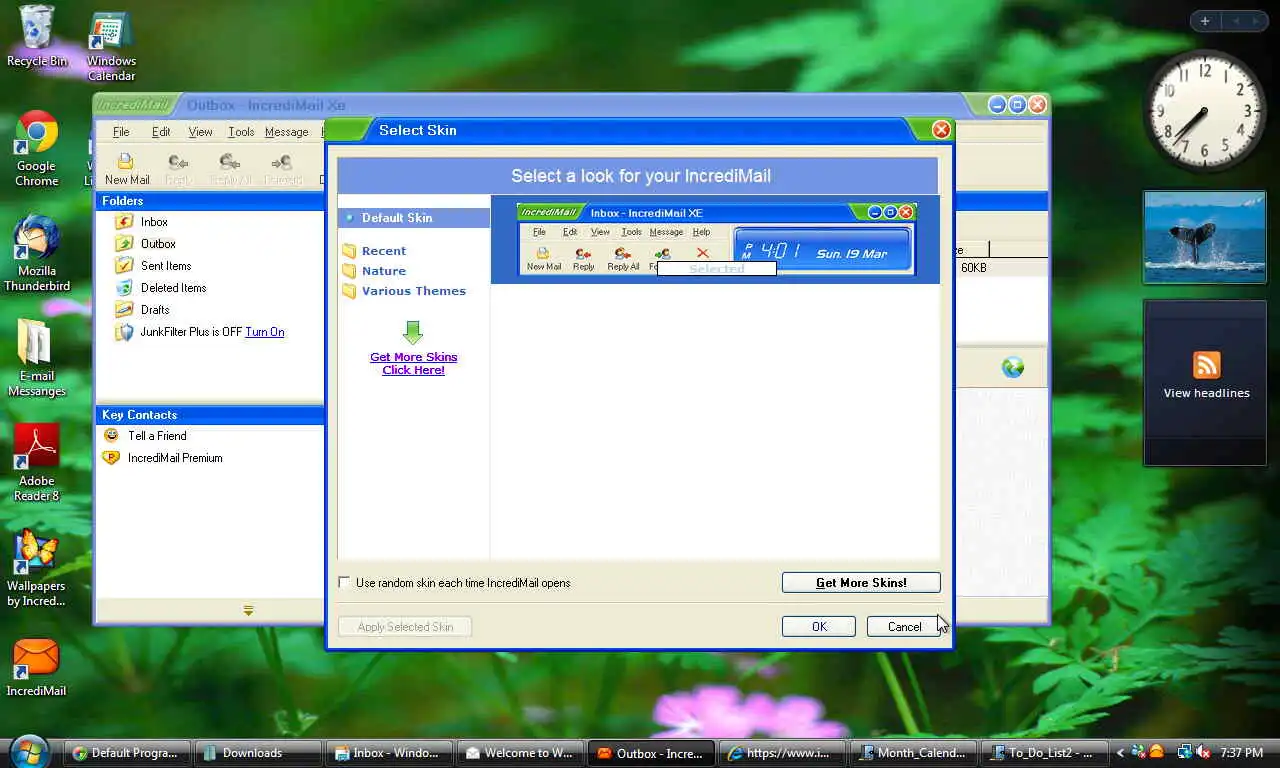The image size is (1280, 768).
Task: Click analog clock gadget
Action: point(1205,111)
